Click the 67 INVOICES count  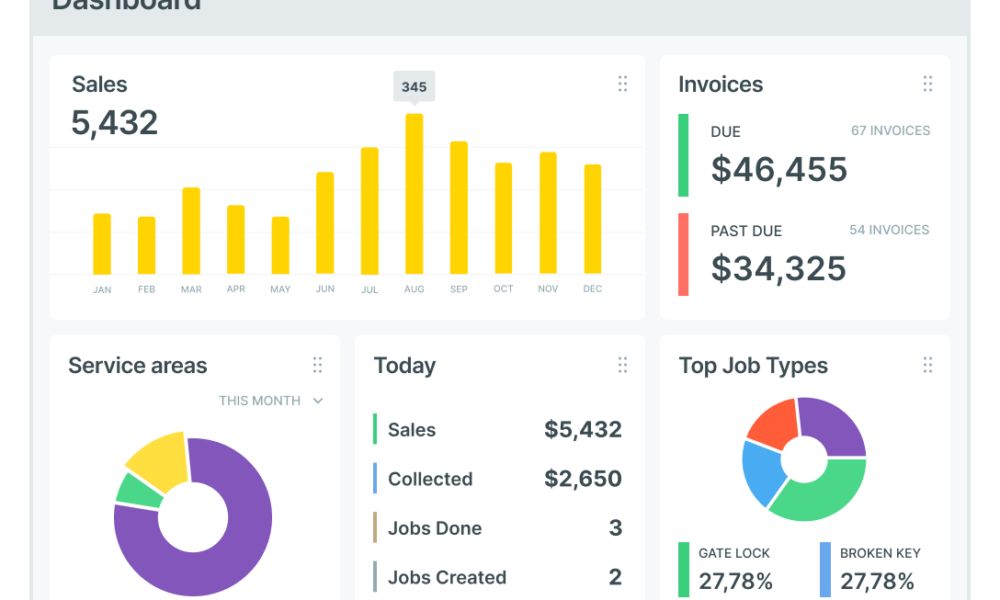[890, 131]
